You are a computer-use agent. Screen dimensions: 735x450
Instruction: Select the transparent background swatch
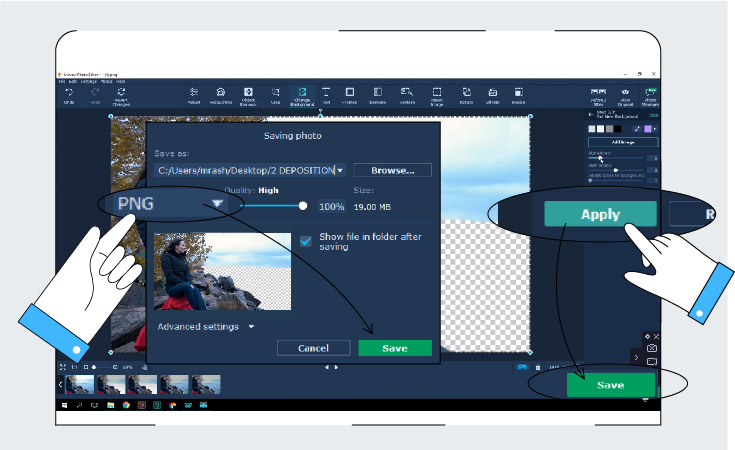[592, 129]
